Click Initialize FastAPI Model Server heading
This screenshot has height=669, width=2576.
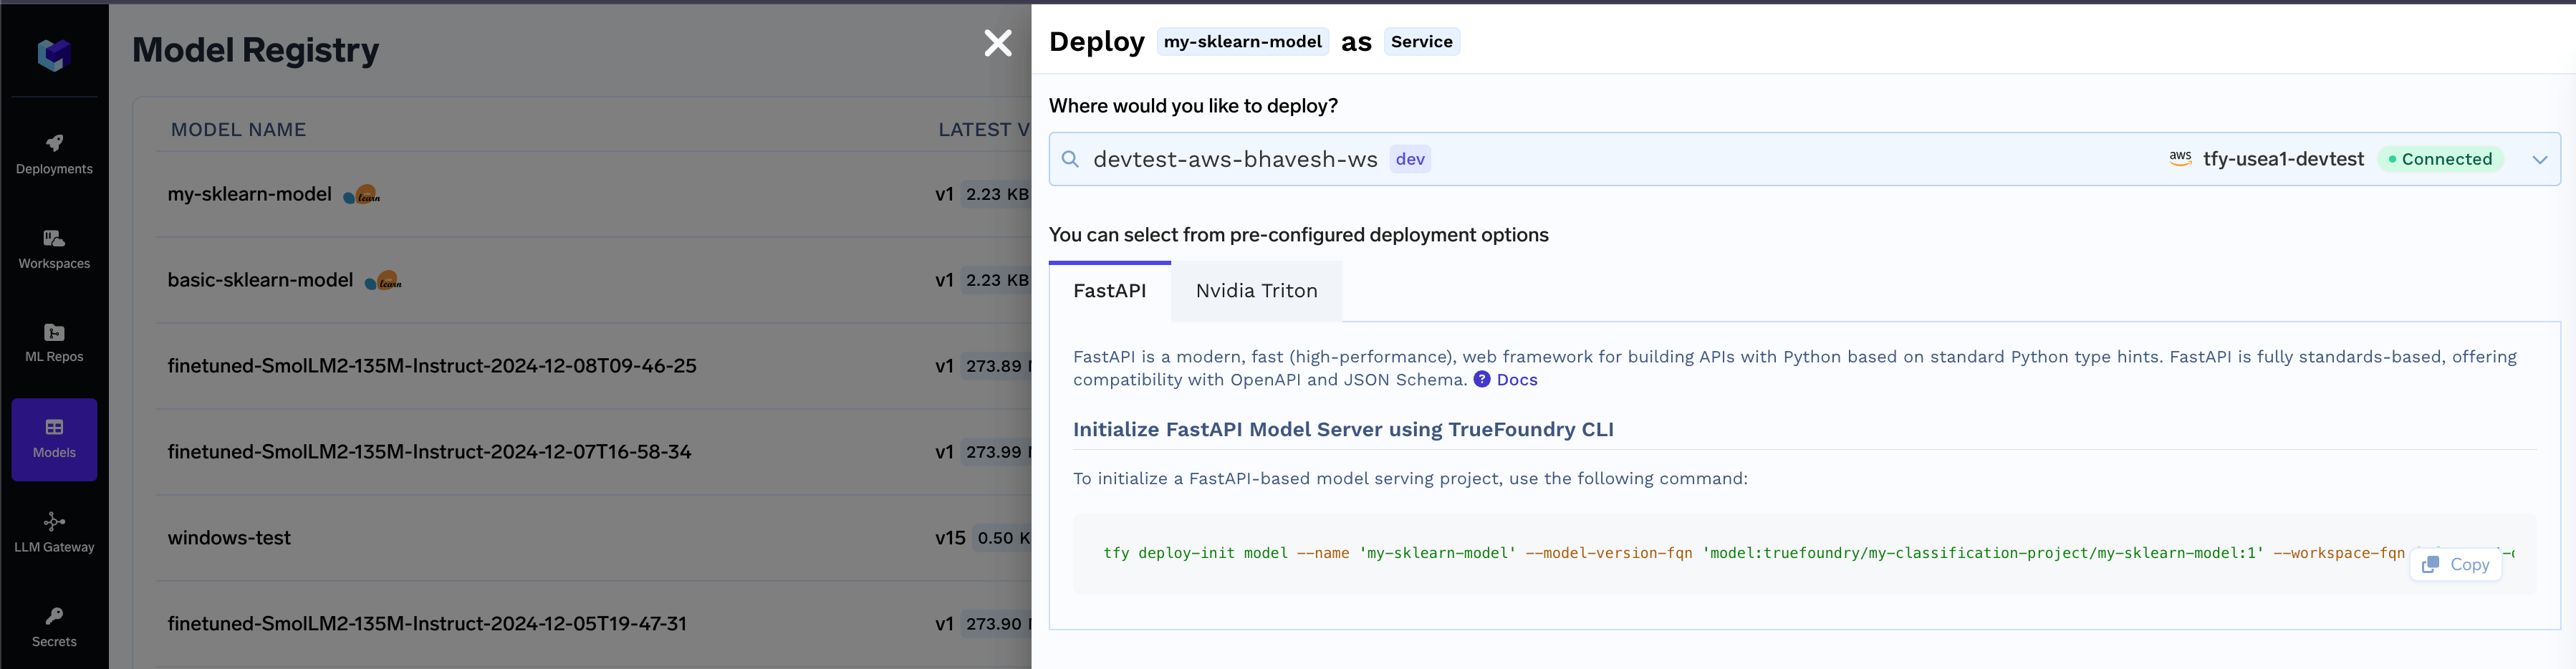coord(1343,430)
